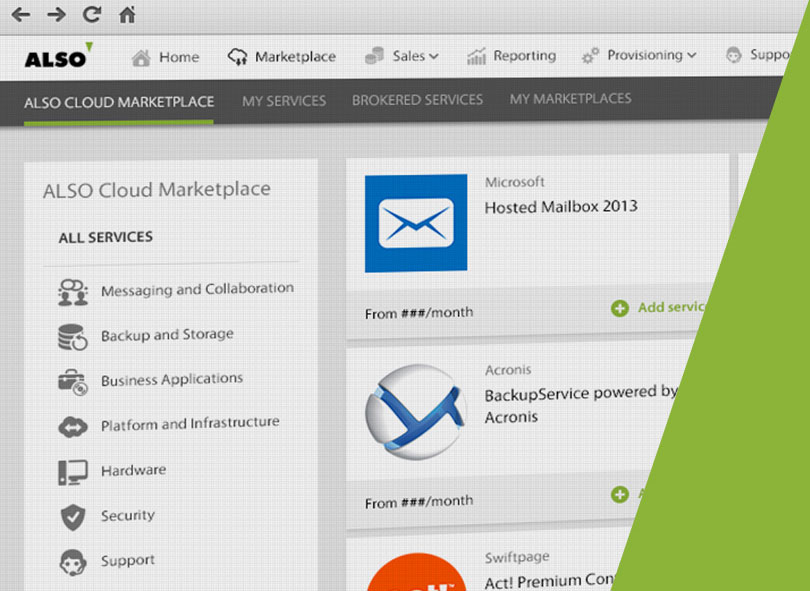Screen dimensions: 810x591
Task: Click the headset person icon in top navigation
Action: pos(734,54)
